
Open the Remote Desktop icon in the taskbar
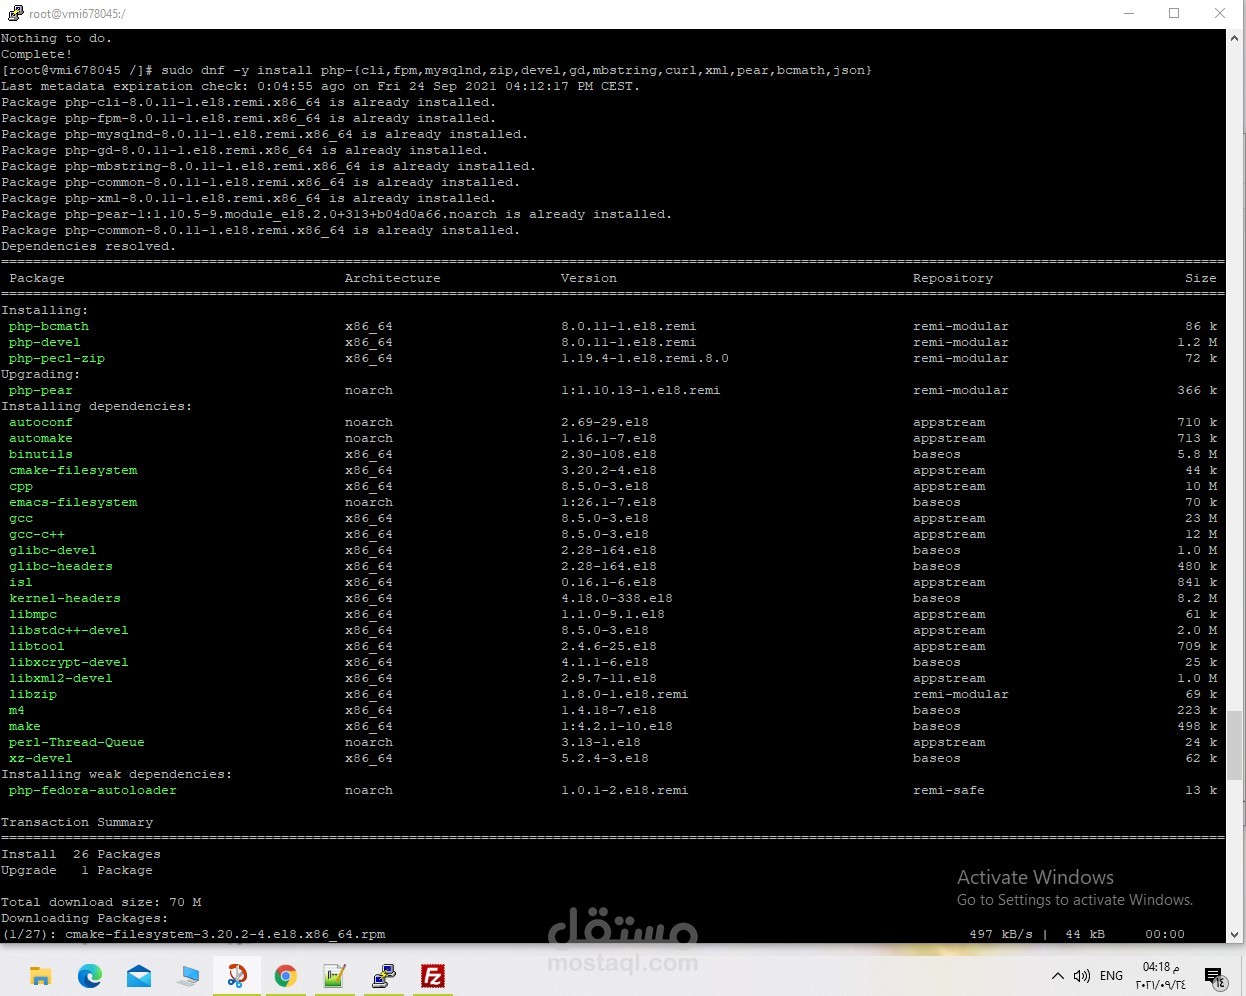coord(188,976)
